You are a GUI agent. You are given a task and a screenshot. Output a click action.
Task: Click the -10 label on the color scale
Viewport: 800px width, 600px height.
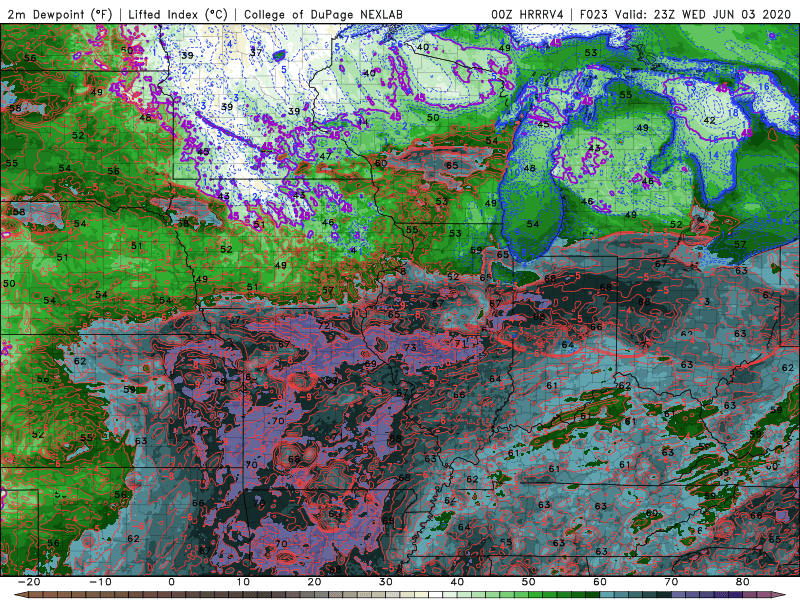100,582
